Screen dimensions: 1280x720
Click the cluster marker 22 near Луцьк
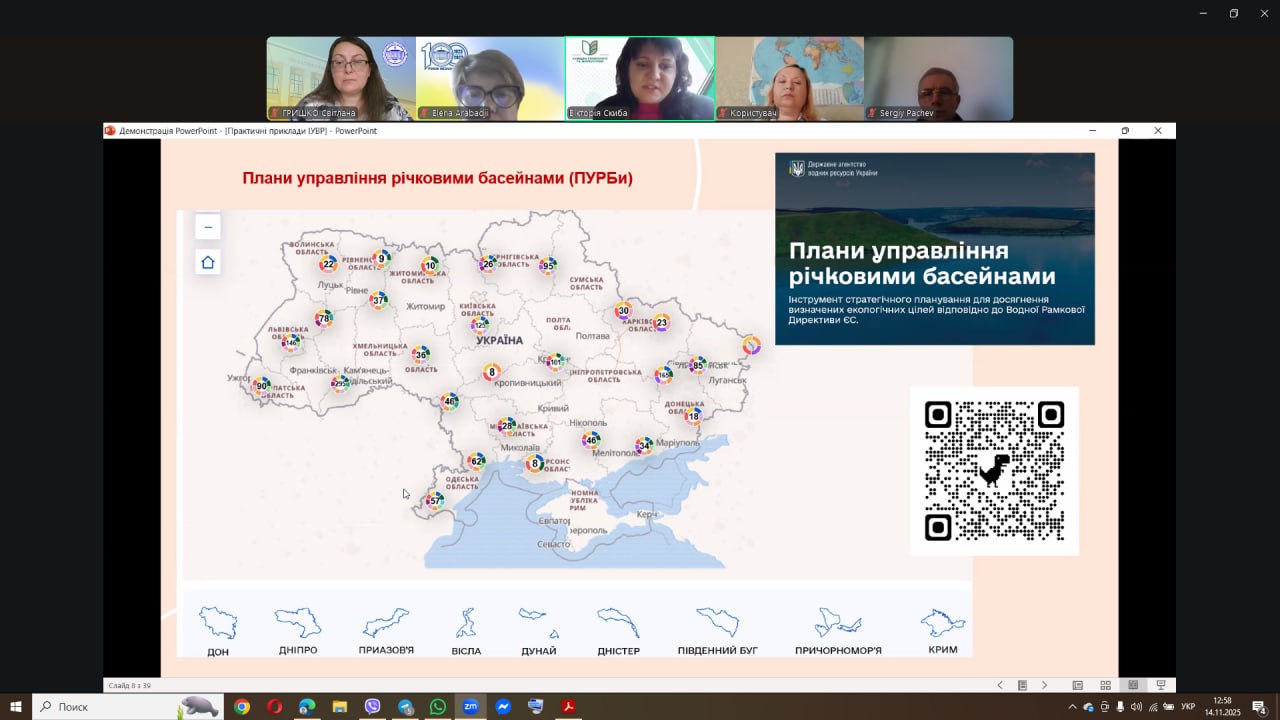(328, 264)
